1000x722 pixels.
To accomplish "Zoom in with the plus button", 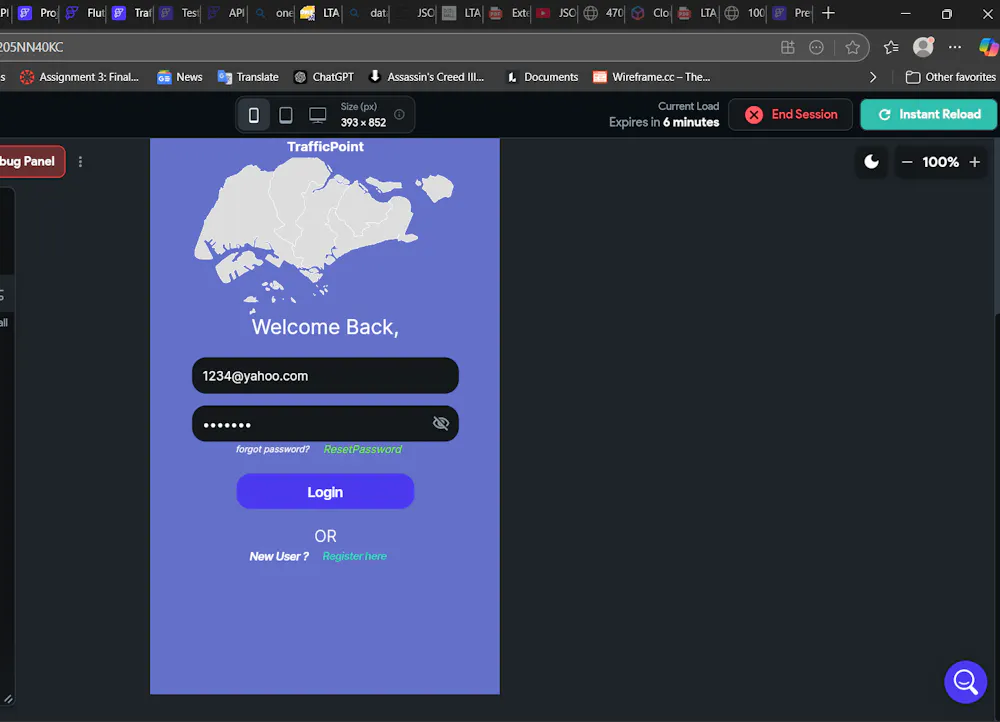I will point(974,162).
